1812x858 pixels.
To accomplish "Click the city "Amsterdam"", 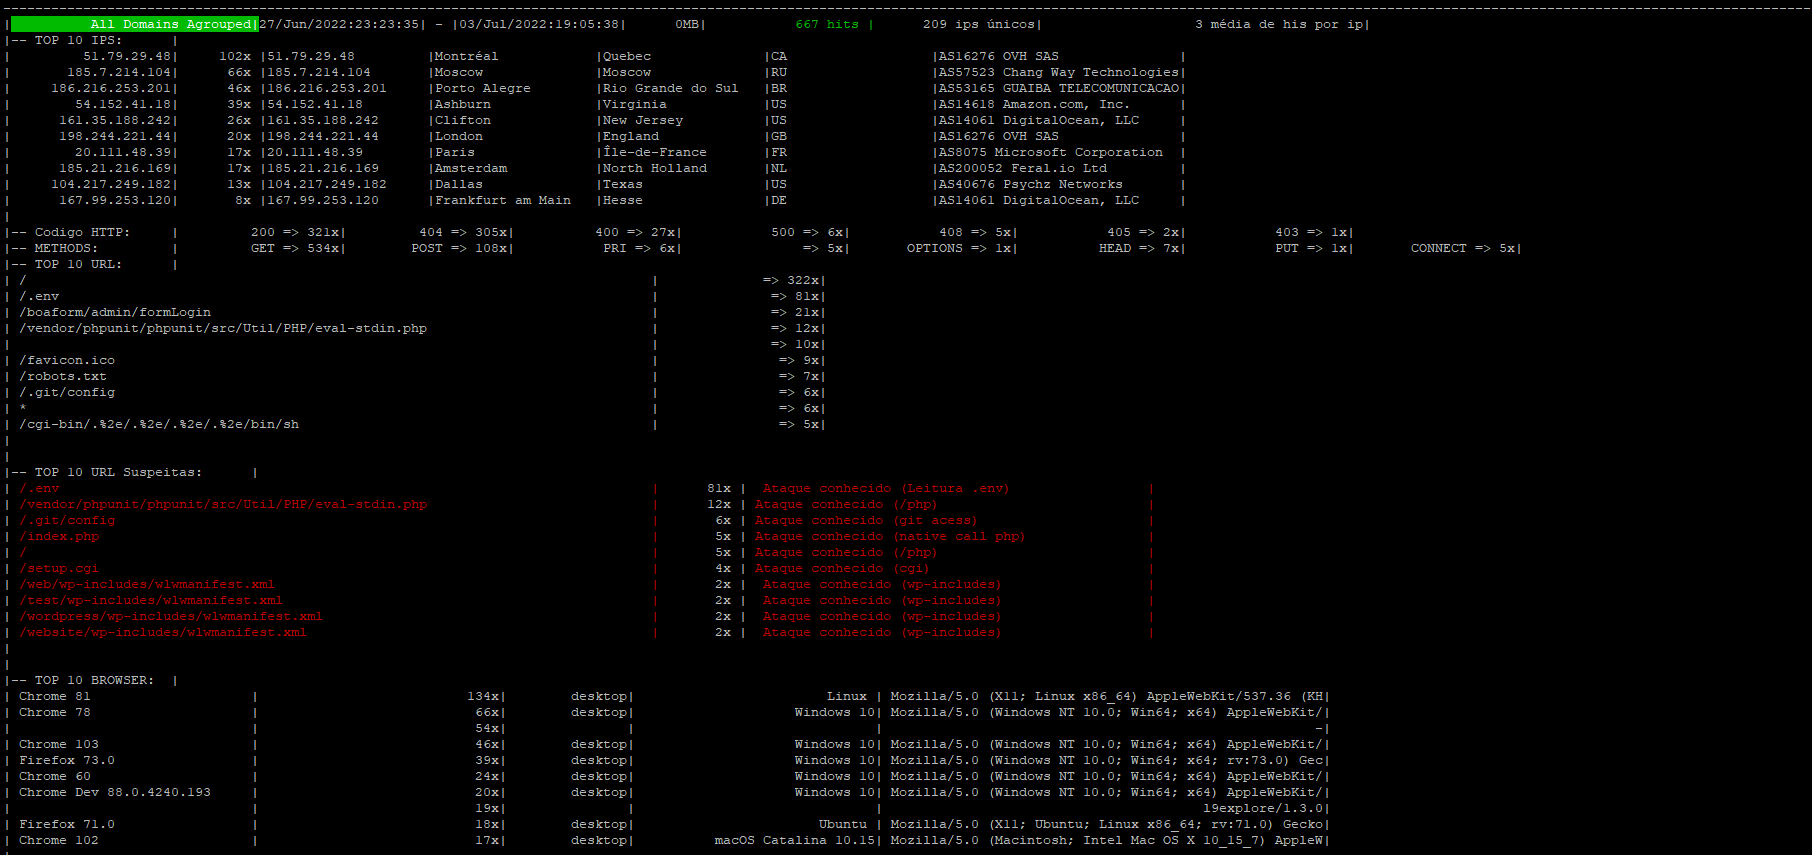I will tap(471, 168).
